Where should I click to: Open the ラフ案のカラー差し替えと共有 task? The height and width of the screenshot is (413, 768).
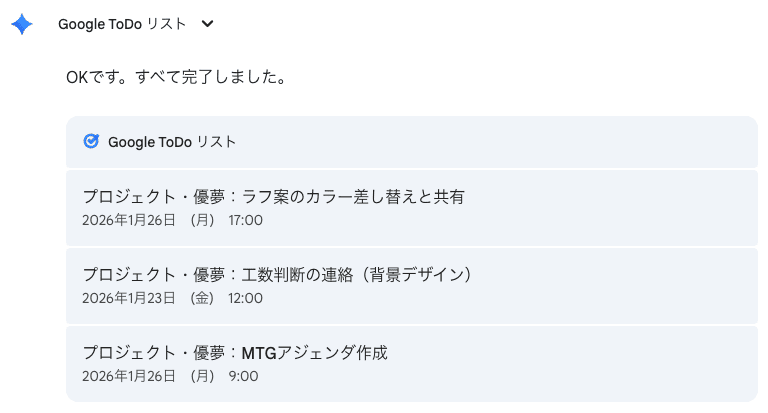[x=273, y=197]
